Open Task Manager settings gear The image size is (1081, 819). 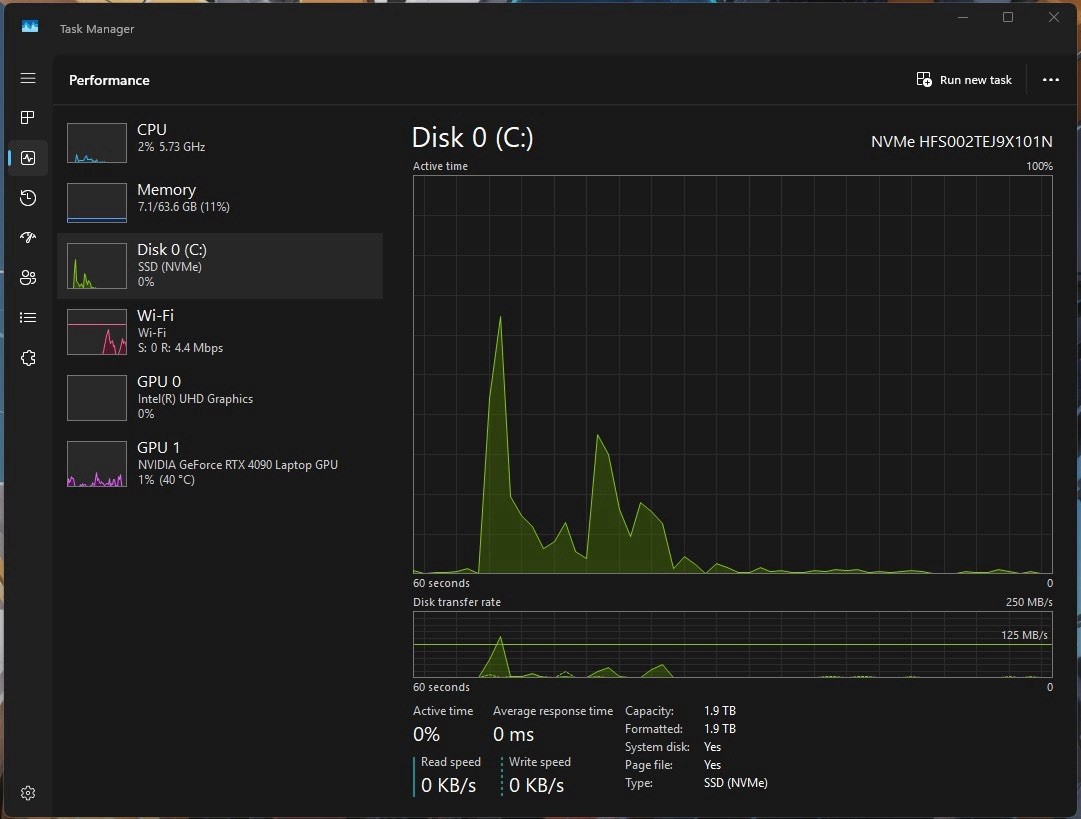28,793
